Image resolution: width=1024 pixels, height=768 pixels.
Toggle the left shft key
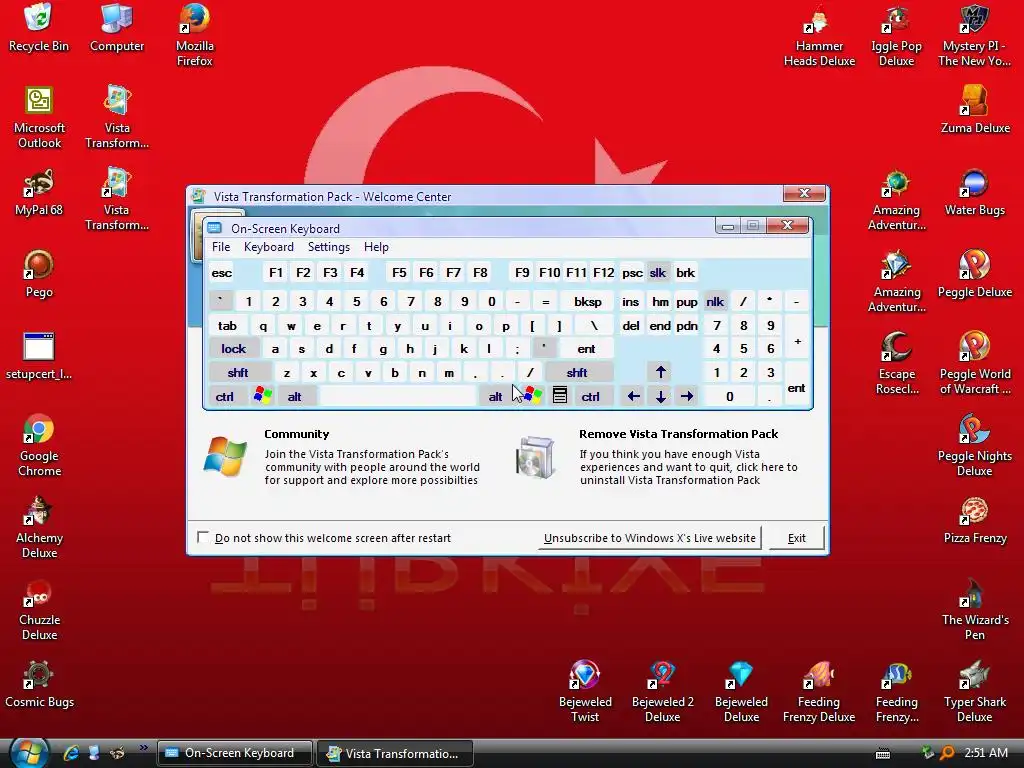[238, 372]
